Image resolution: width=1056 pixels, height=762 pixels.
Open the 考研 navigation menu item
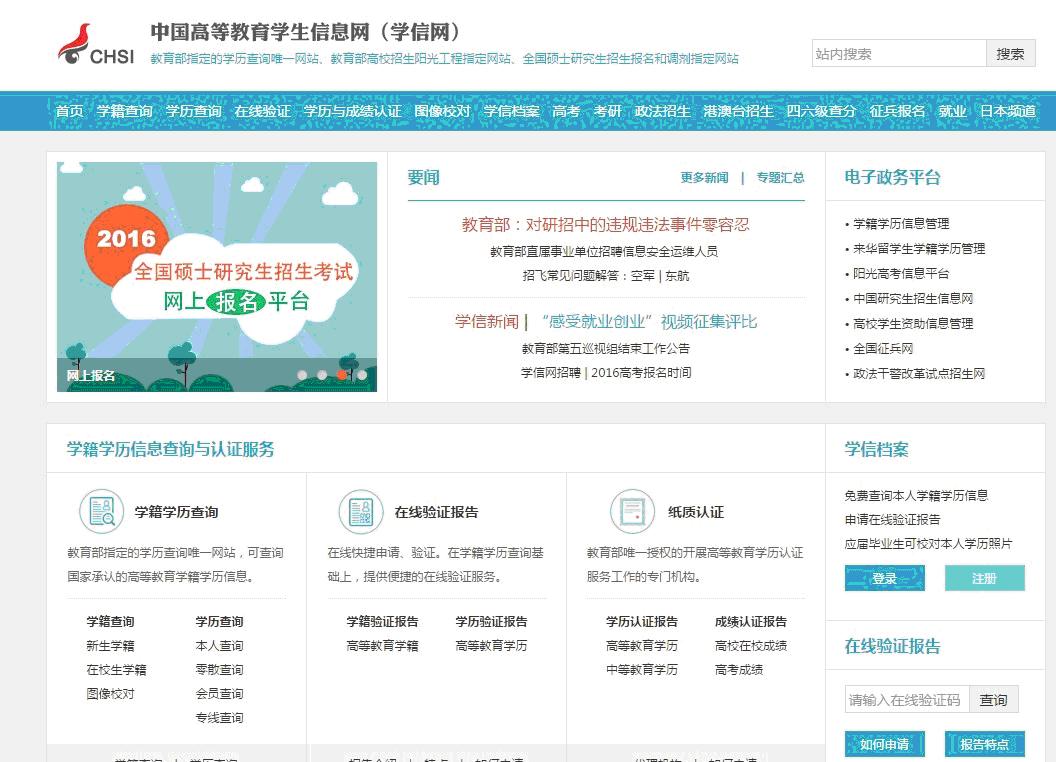(607, 111)
